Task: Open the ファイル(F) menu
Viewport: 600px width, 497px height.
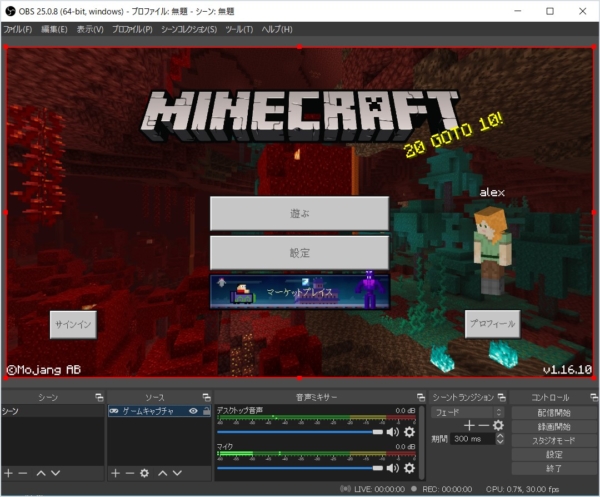Action: click(18, 29)
